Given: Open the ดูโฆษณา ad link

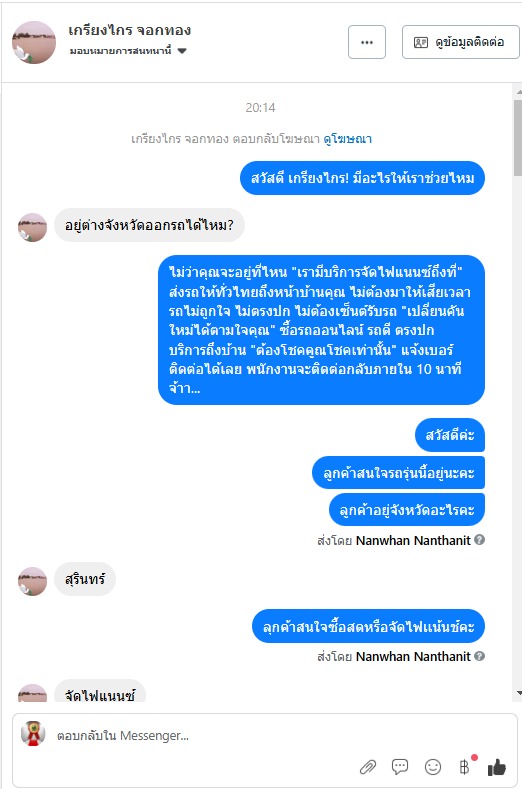Looking at the screenshot, I should [x=347, y=138].
